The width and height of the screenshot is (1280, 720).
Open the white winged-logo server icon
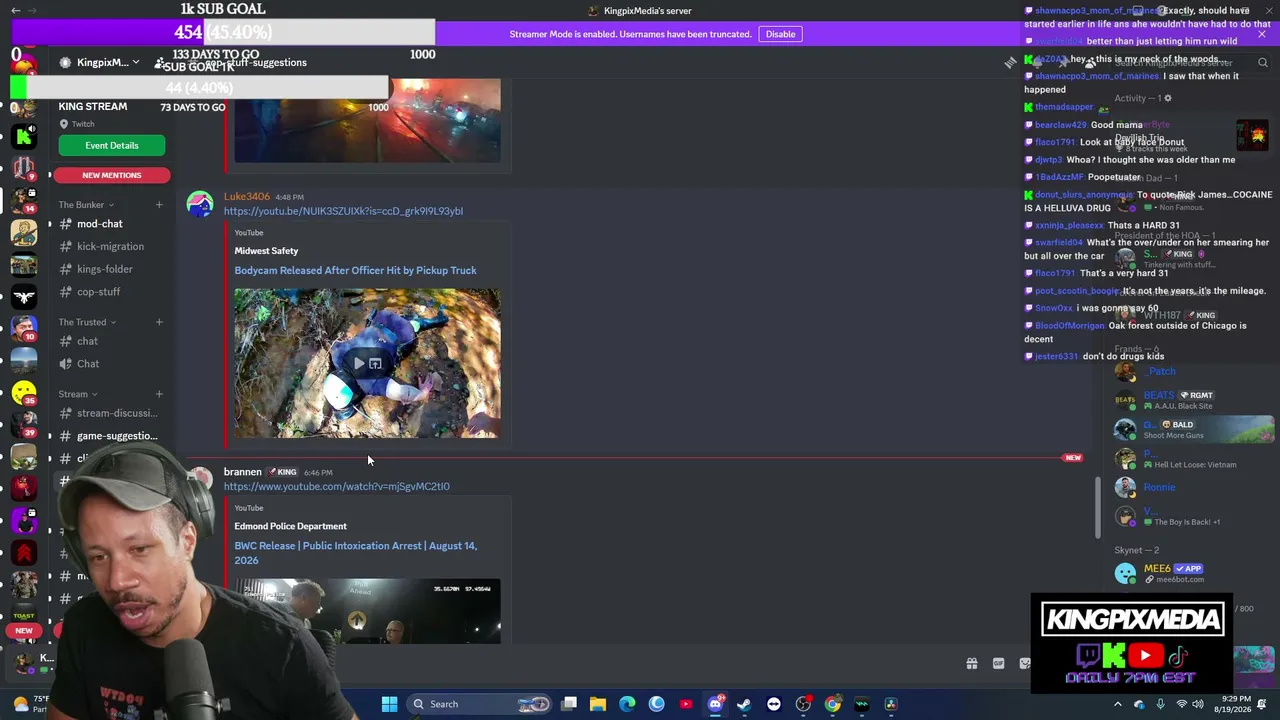[24, 297]
